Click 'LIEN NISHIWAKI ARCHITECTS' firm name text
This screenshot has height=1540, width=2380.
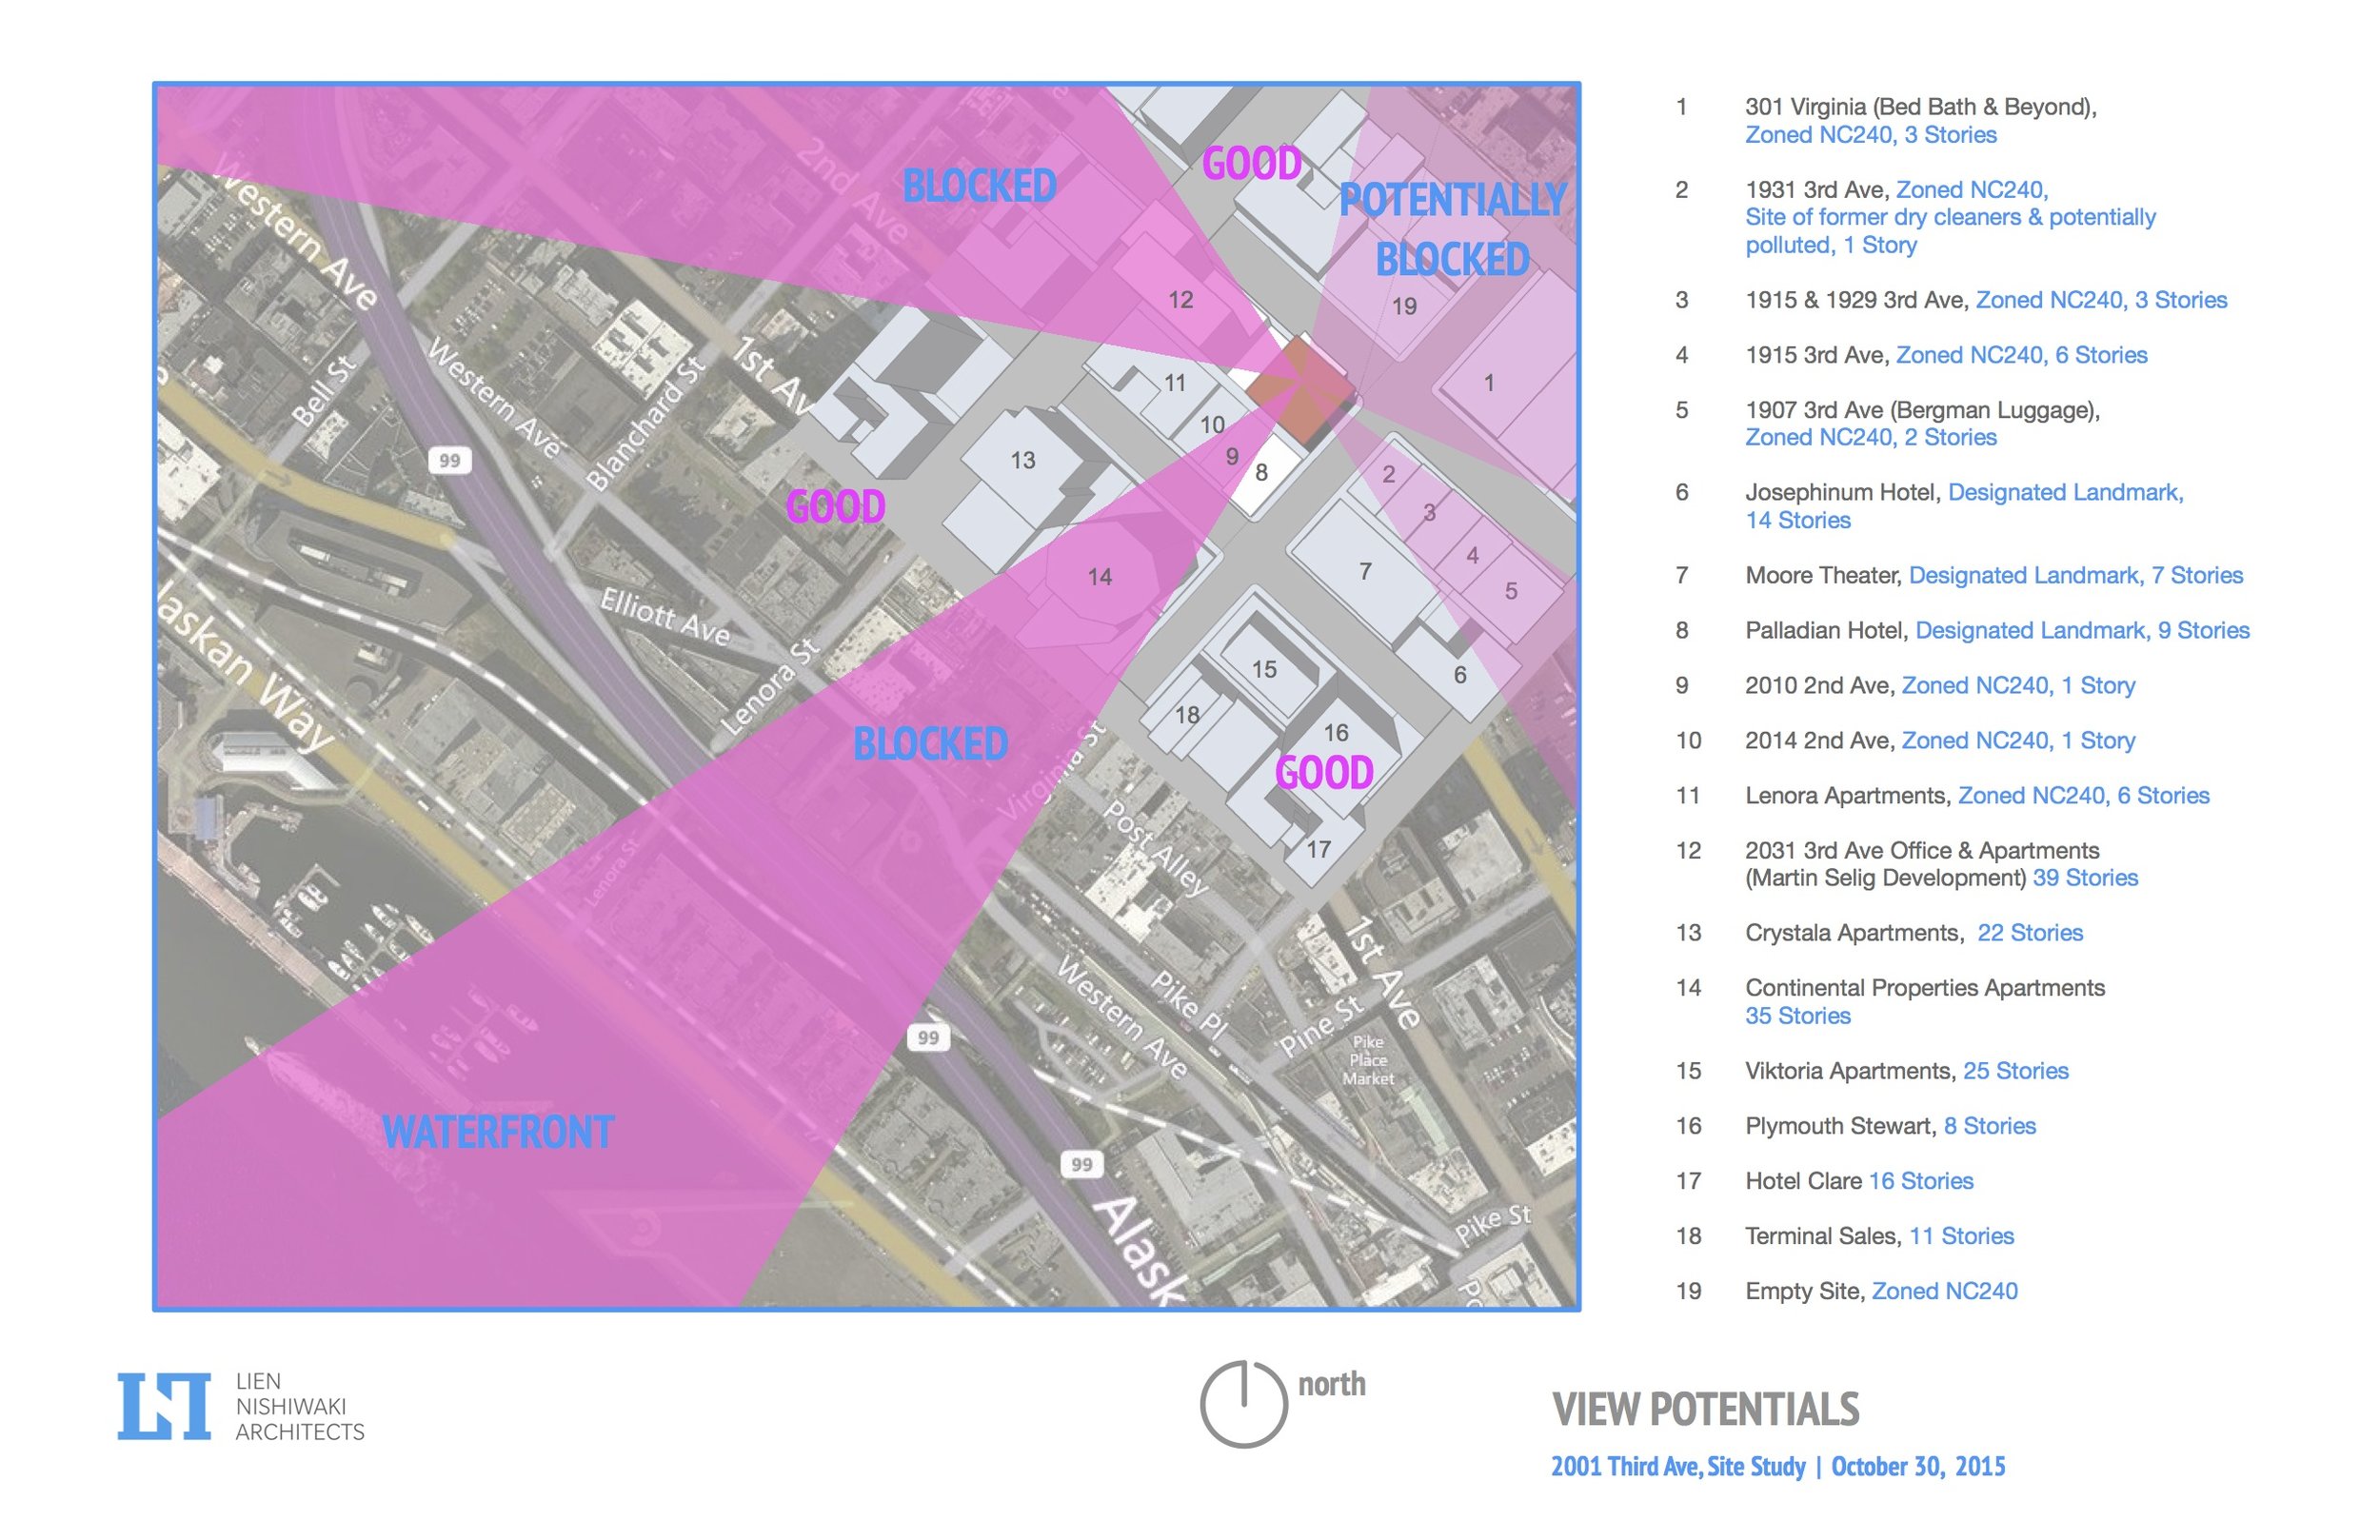click(x=300, y=1407)
